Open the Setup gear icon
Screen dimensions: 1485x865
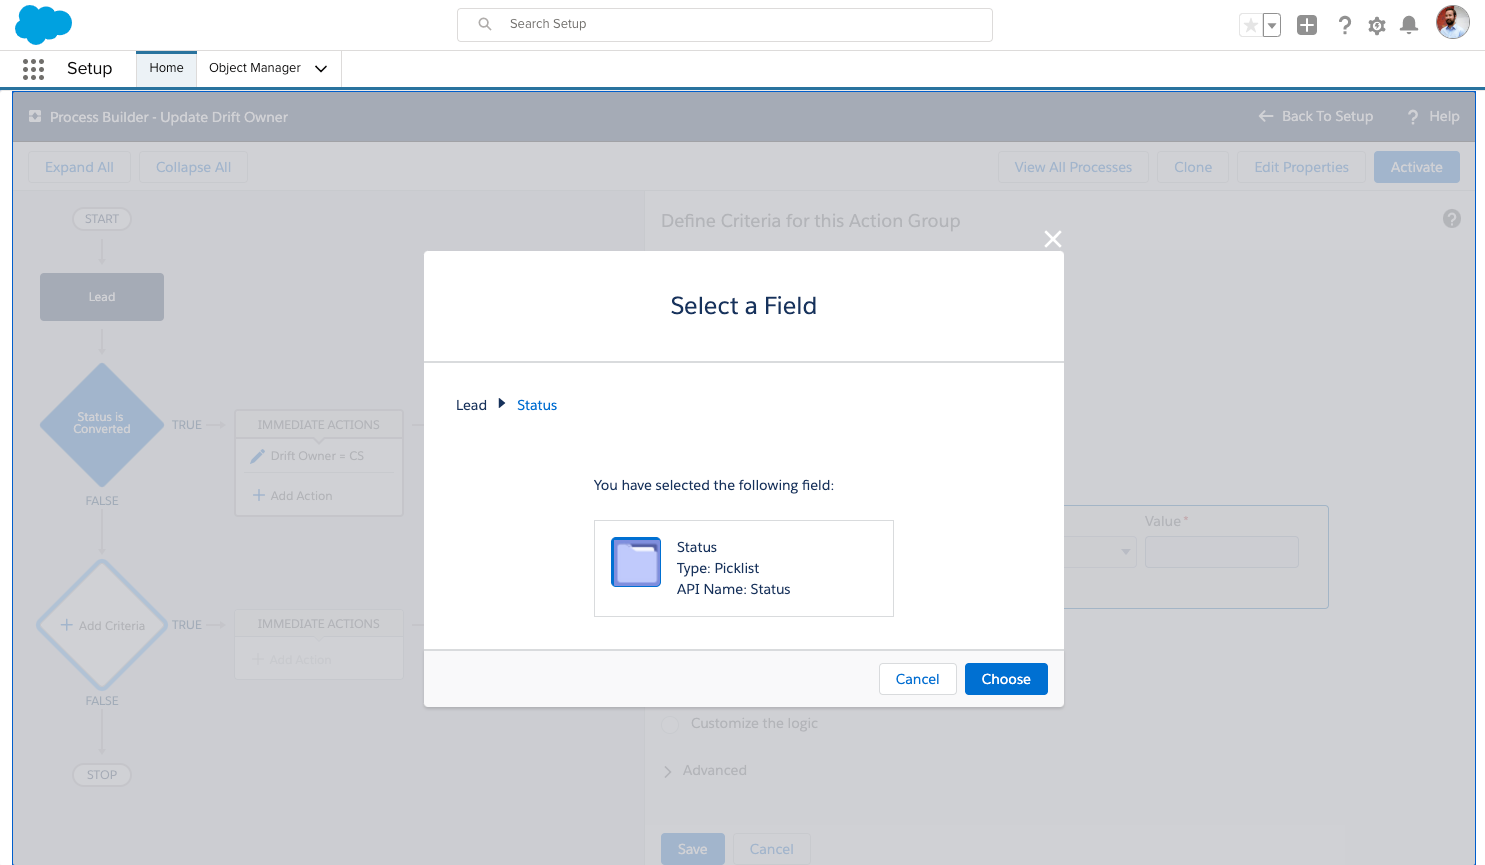(x=1377, y=26)
